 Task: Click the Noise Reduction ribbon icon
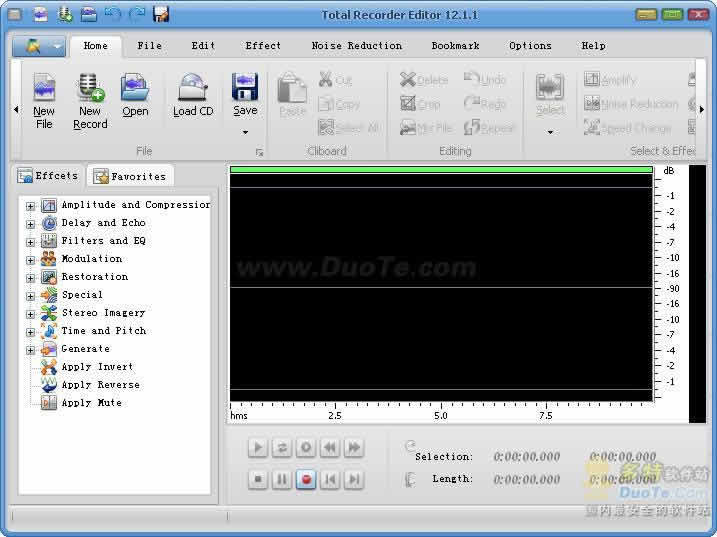pyautogui.click(x=592, y=103)
